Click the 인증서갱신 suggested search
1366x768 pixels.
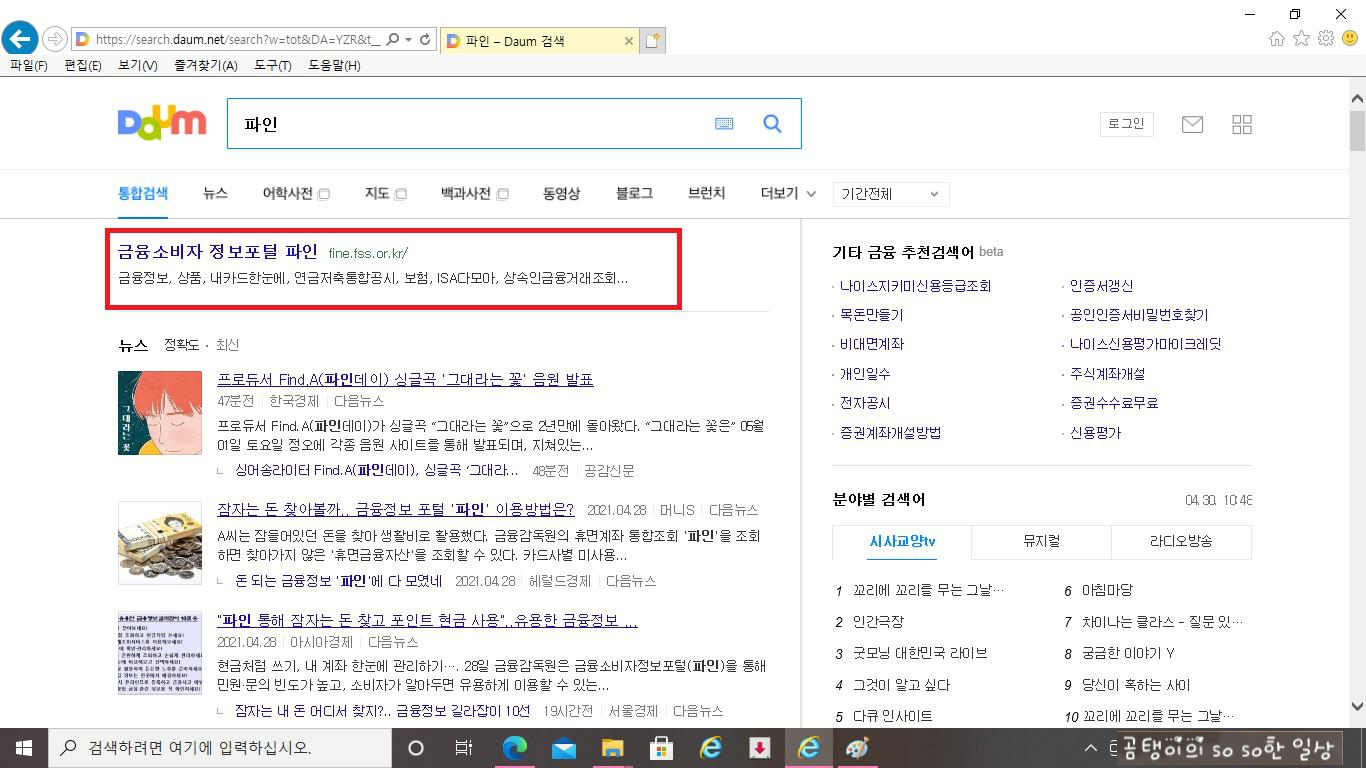click(1101, 286)
